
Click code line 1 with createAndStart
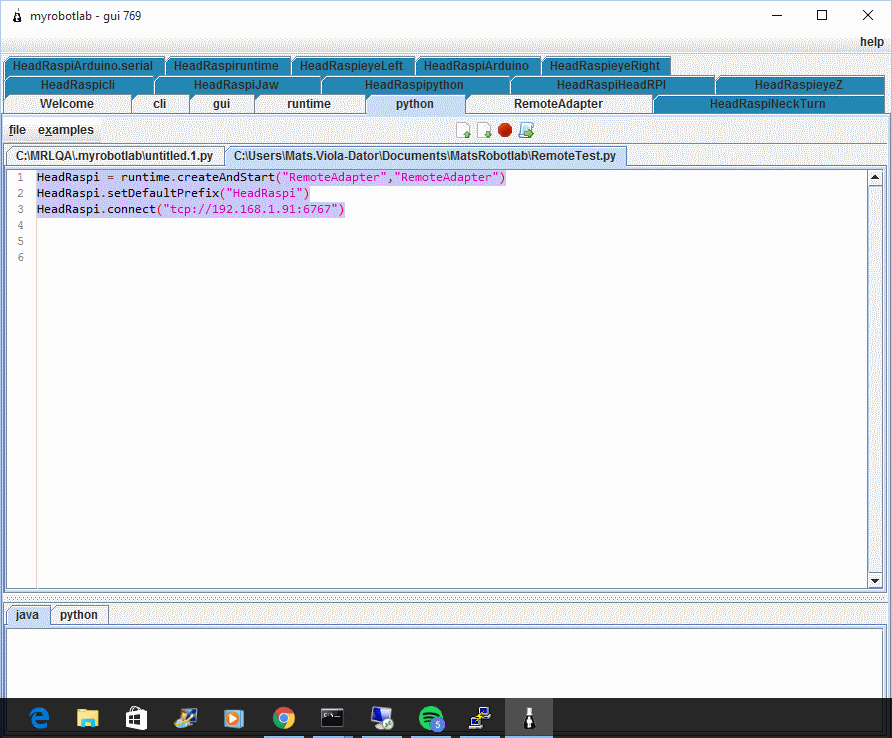(271, 178)
